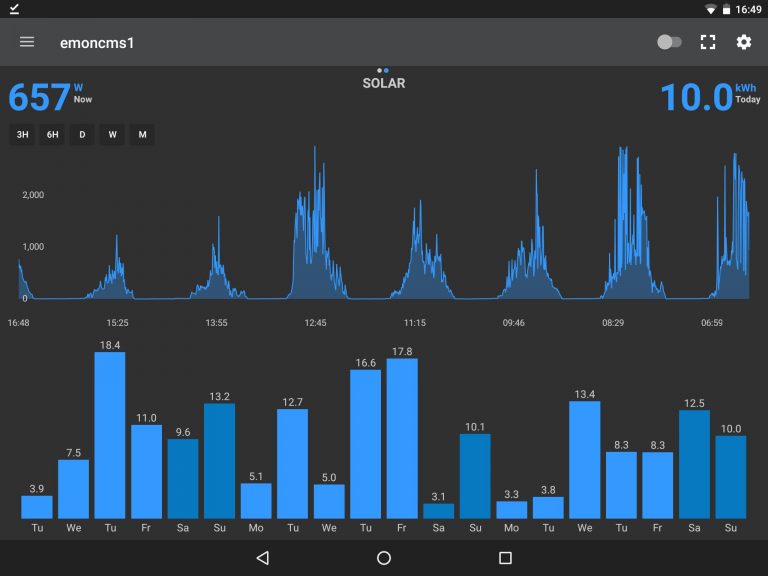
Task: Tap the Android home button
Action: 384,558
